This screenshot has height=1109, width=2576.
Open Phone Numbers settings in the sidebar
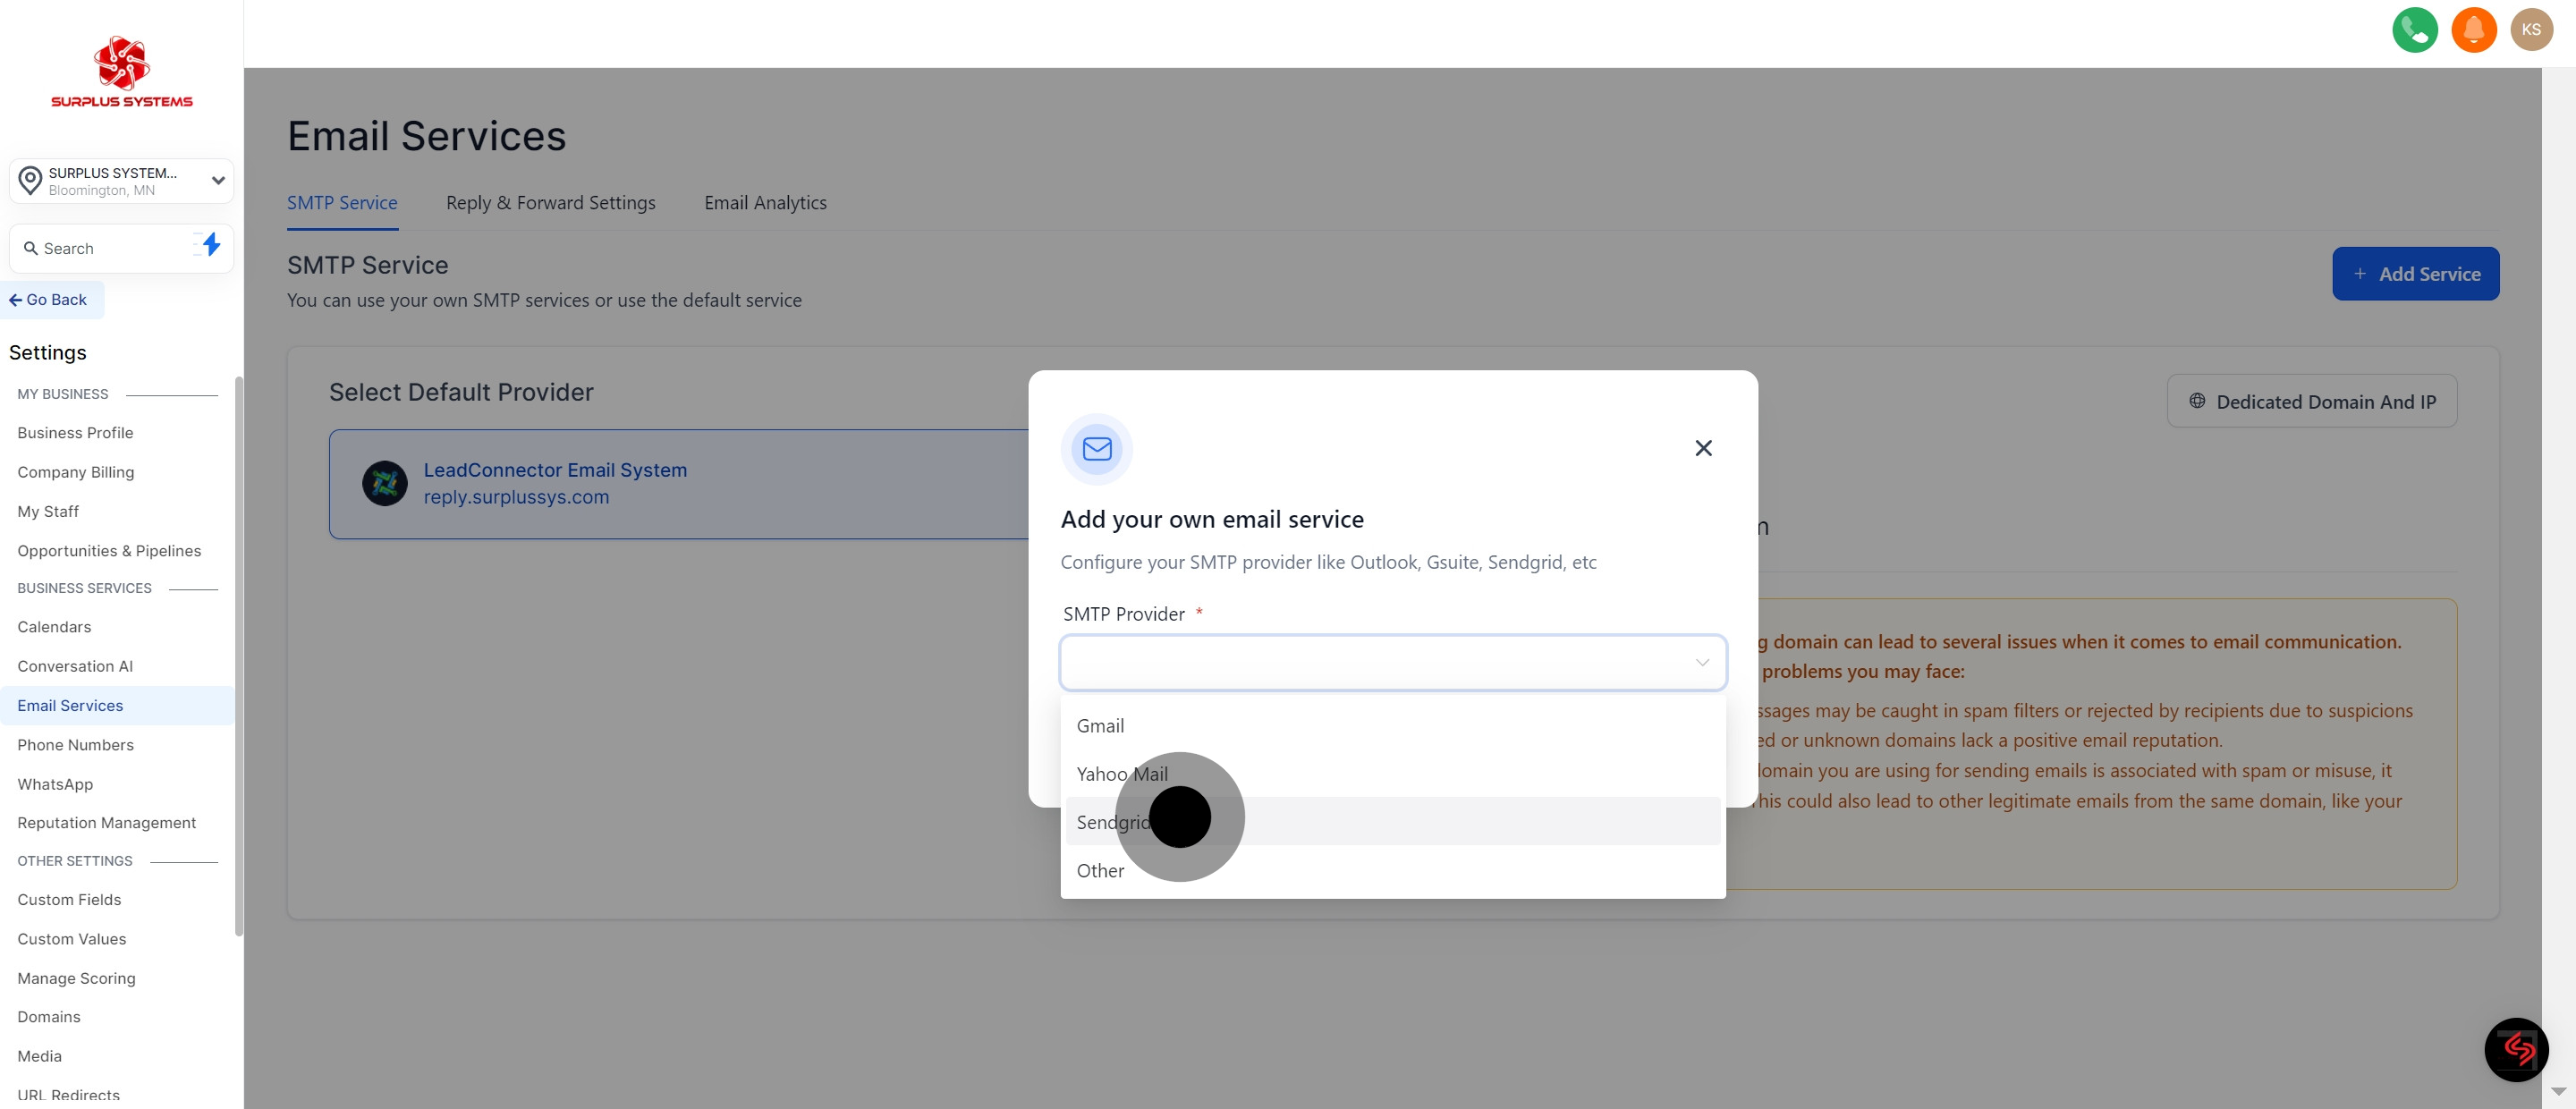(x=75, y=745)
